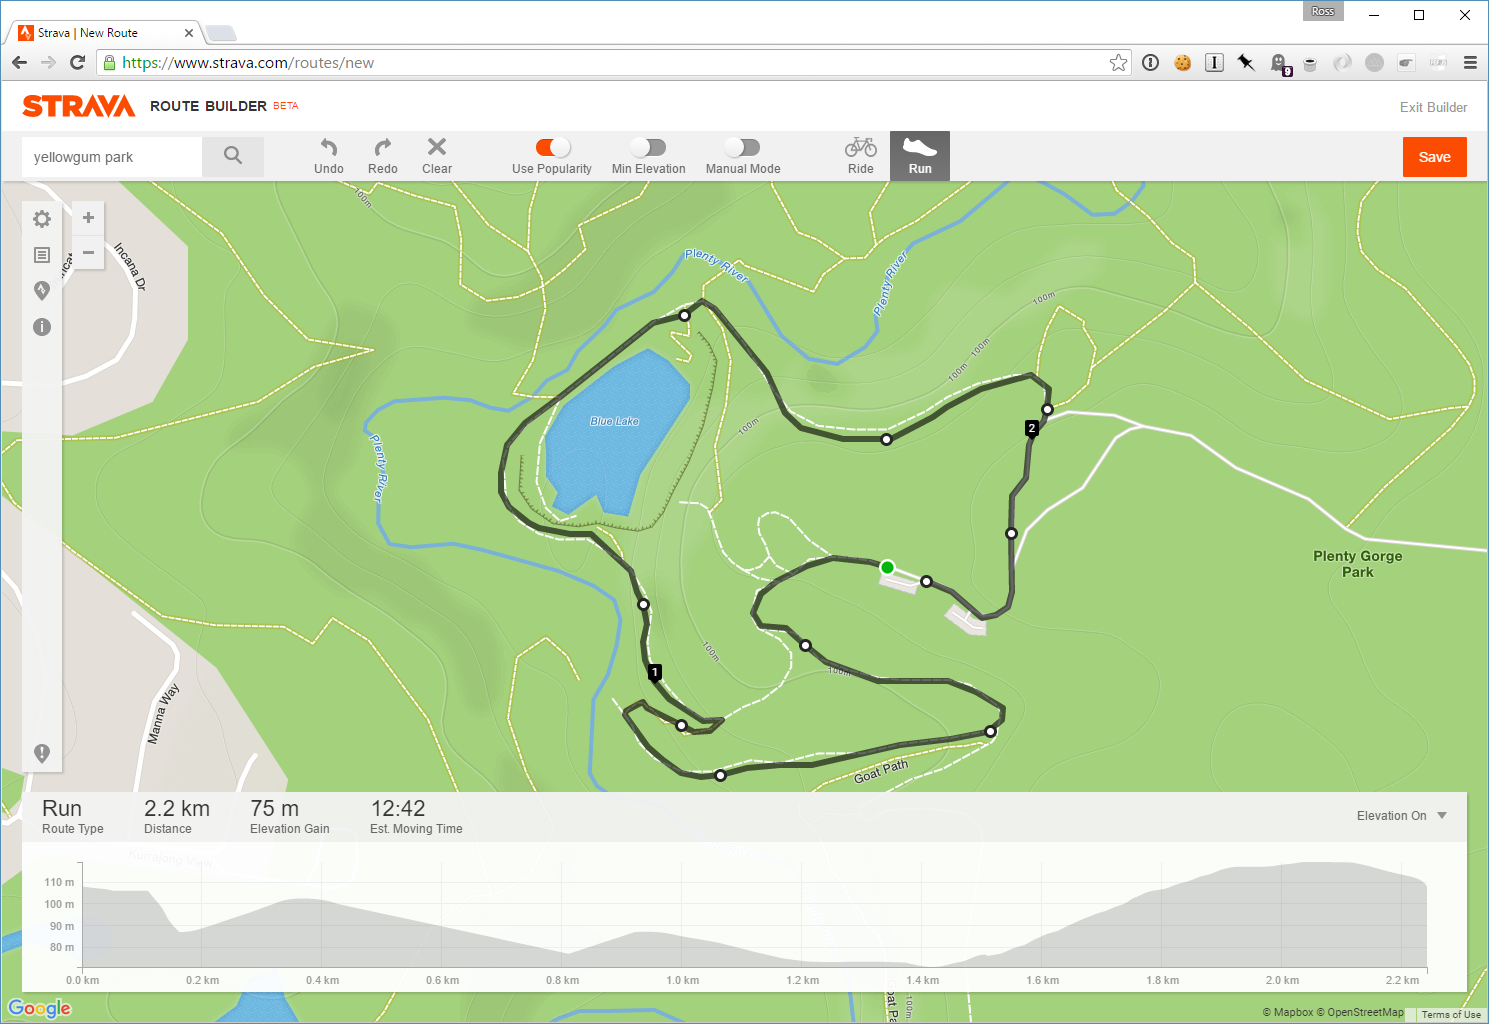The width and height of the screenshot is (1489, 1024).
Task: Open the map settings gear icon
Action: pyautogui.click(x=41, y=218)
